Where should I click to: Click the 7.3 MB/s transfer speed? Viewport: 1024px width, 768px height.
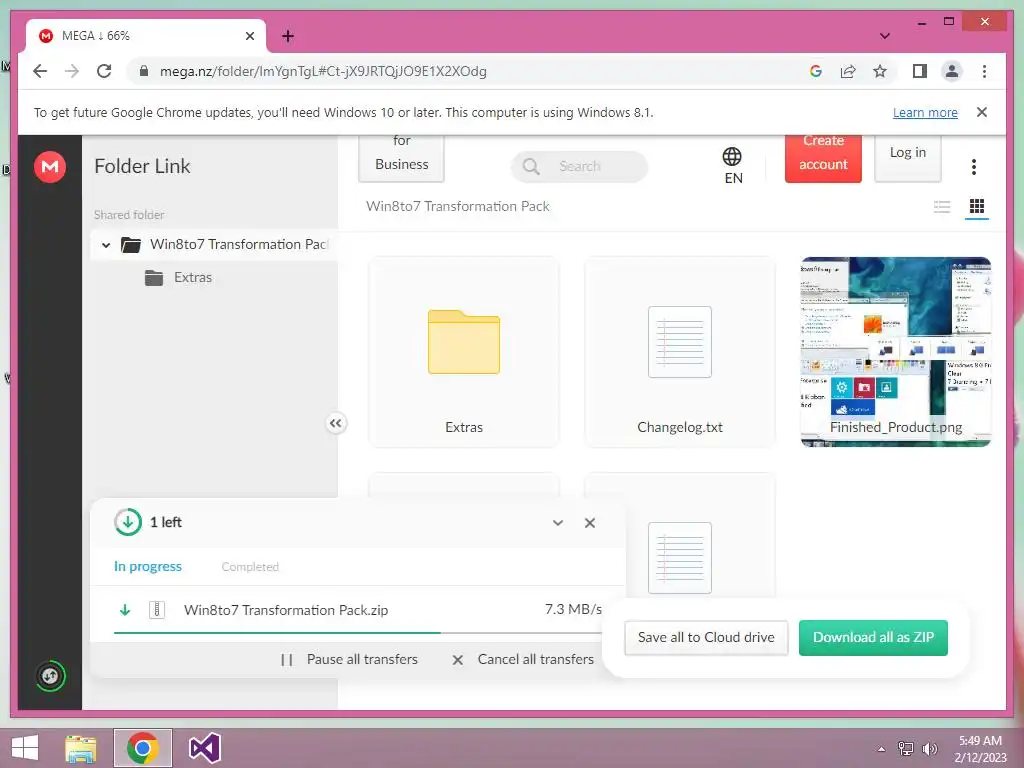(x=573, y=609)
